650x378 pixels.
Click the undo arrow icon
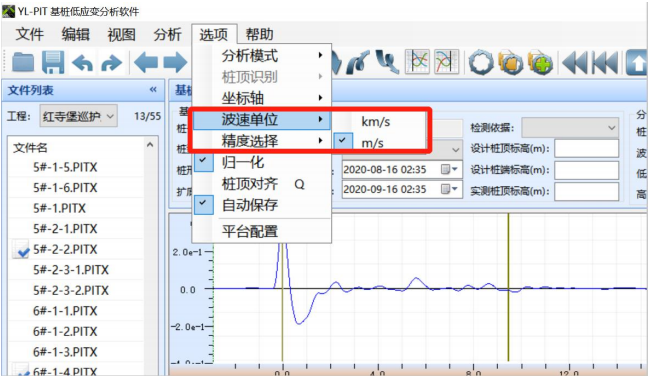(x=82, y=63)
